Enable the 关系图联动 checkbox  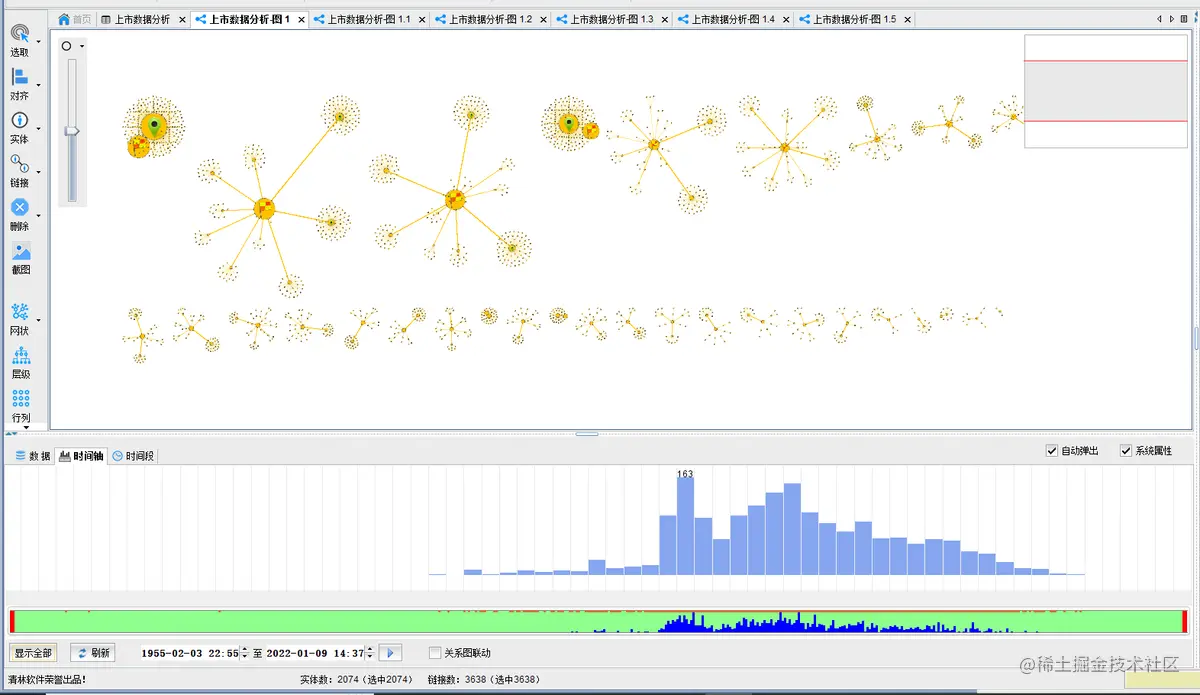pos(434,653)
